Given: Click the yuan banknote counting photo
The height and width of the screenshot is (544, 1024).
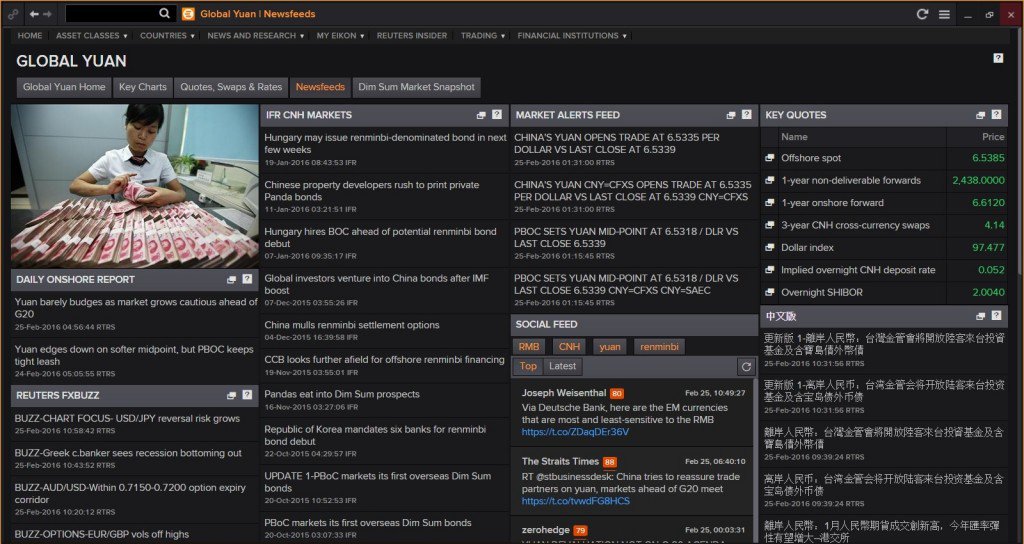Looking at the screenshot, I should pos(135,187).
